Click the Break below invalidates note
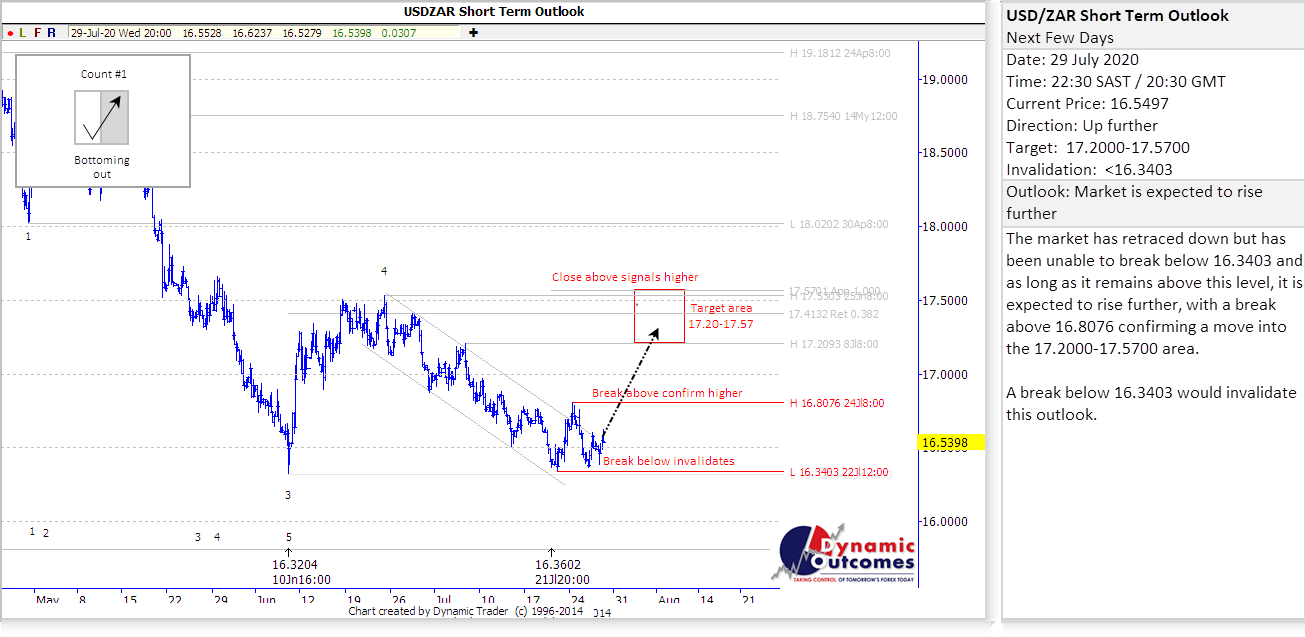The width and height of the screenshot is (1305, 637). point(669,461)
